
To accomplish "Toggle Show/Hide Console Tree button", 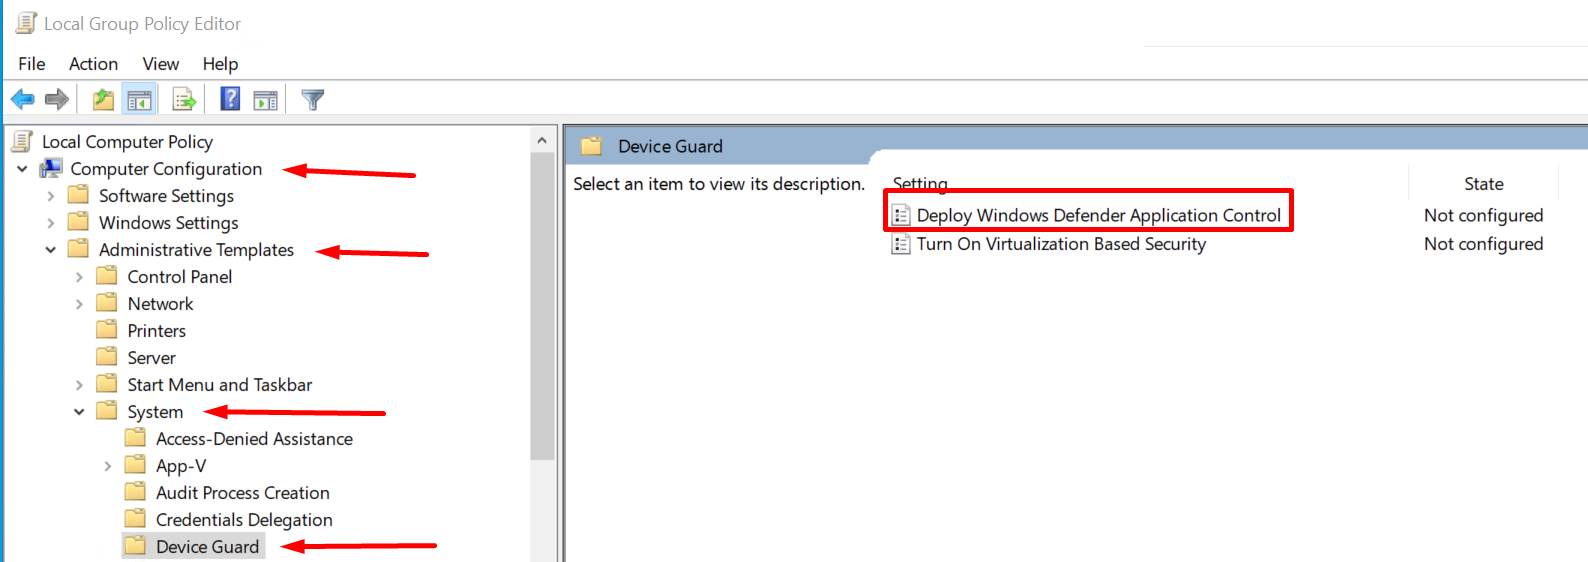I will click(139, 99).
